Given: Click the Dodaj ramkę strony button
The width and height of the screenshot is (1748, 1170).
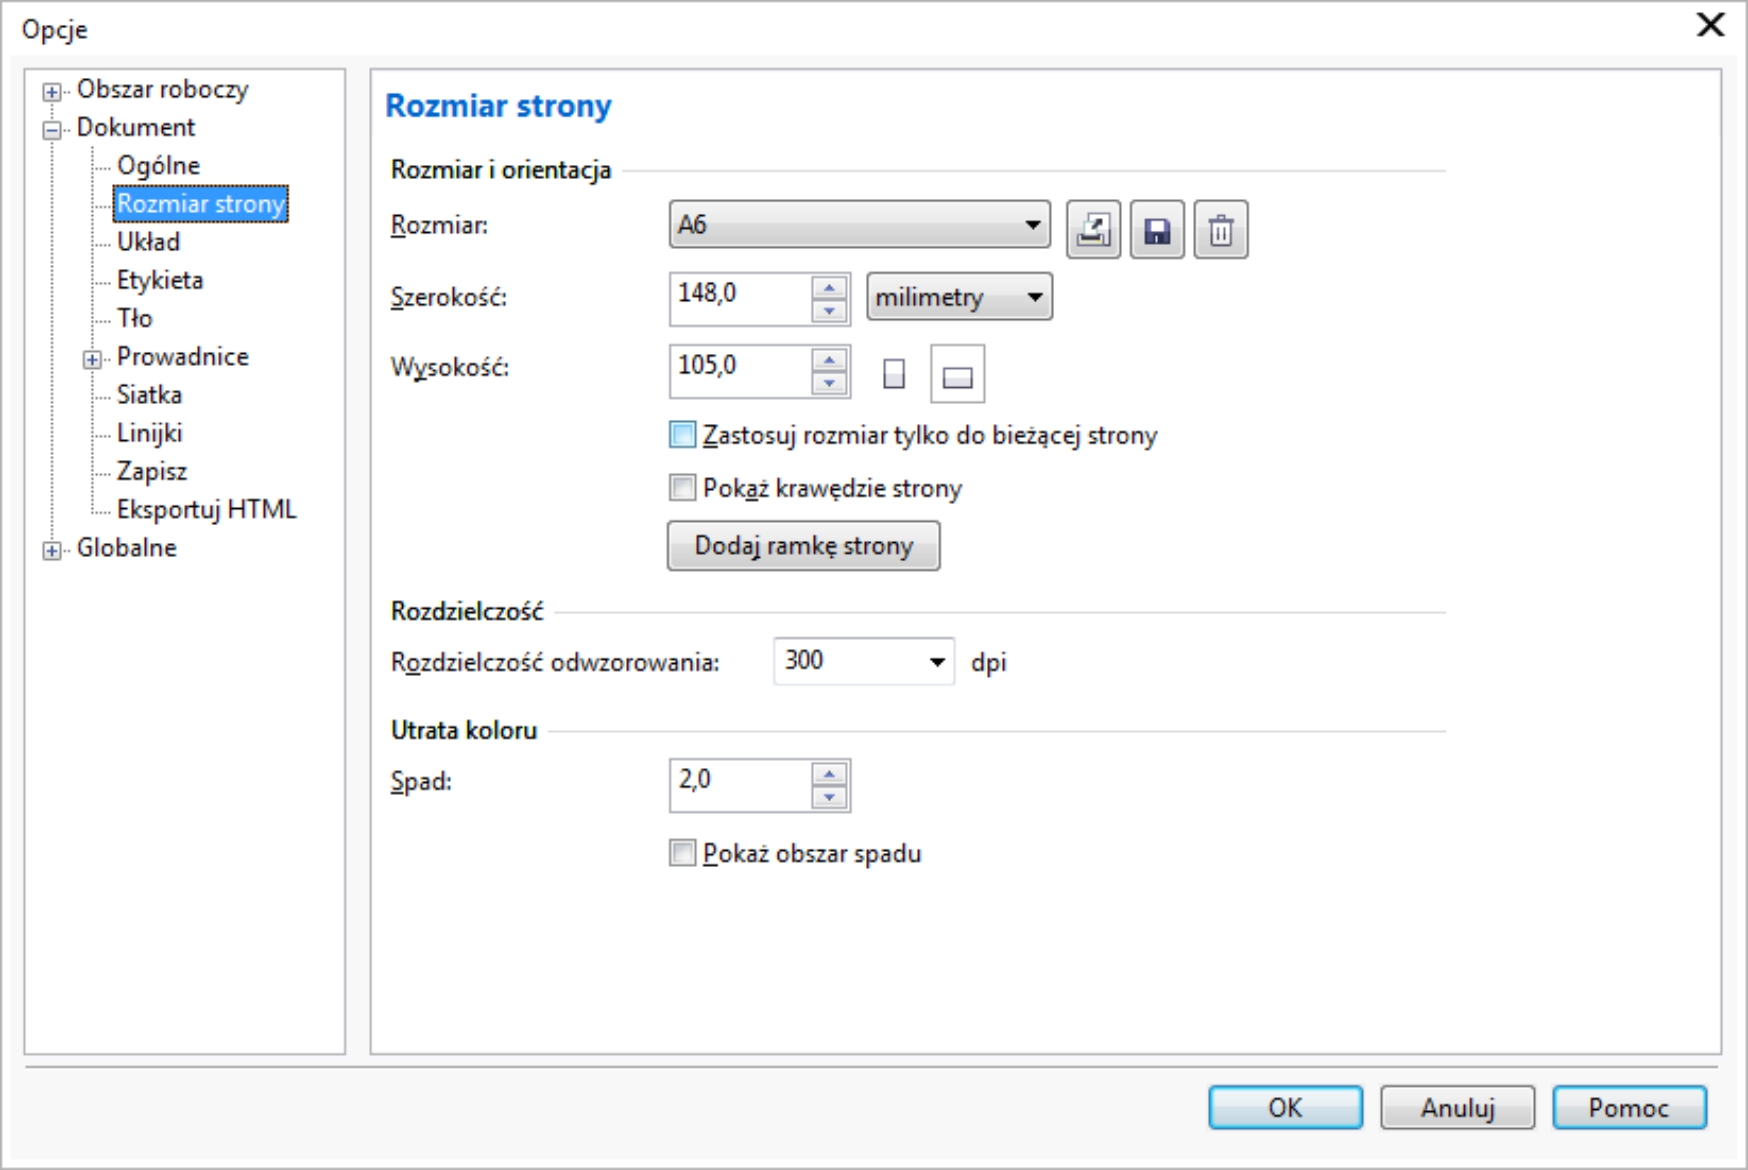Looking at the screenshot, I should [803, 546].
